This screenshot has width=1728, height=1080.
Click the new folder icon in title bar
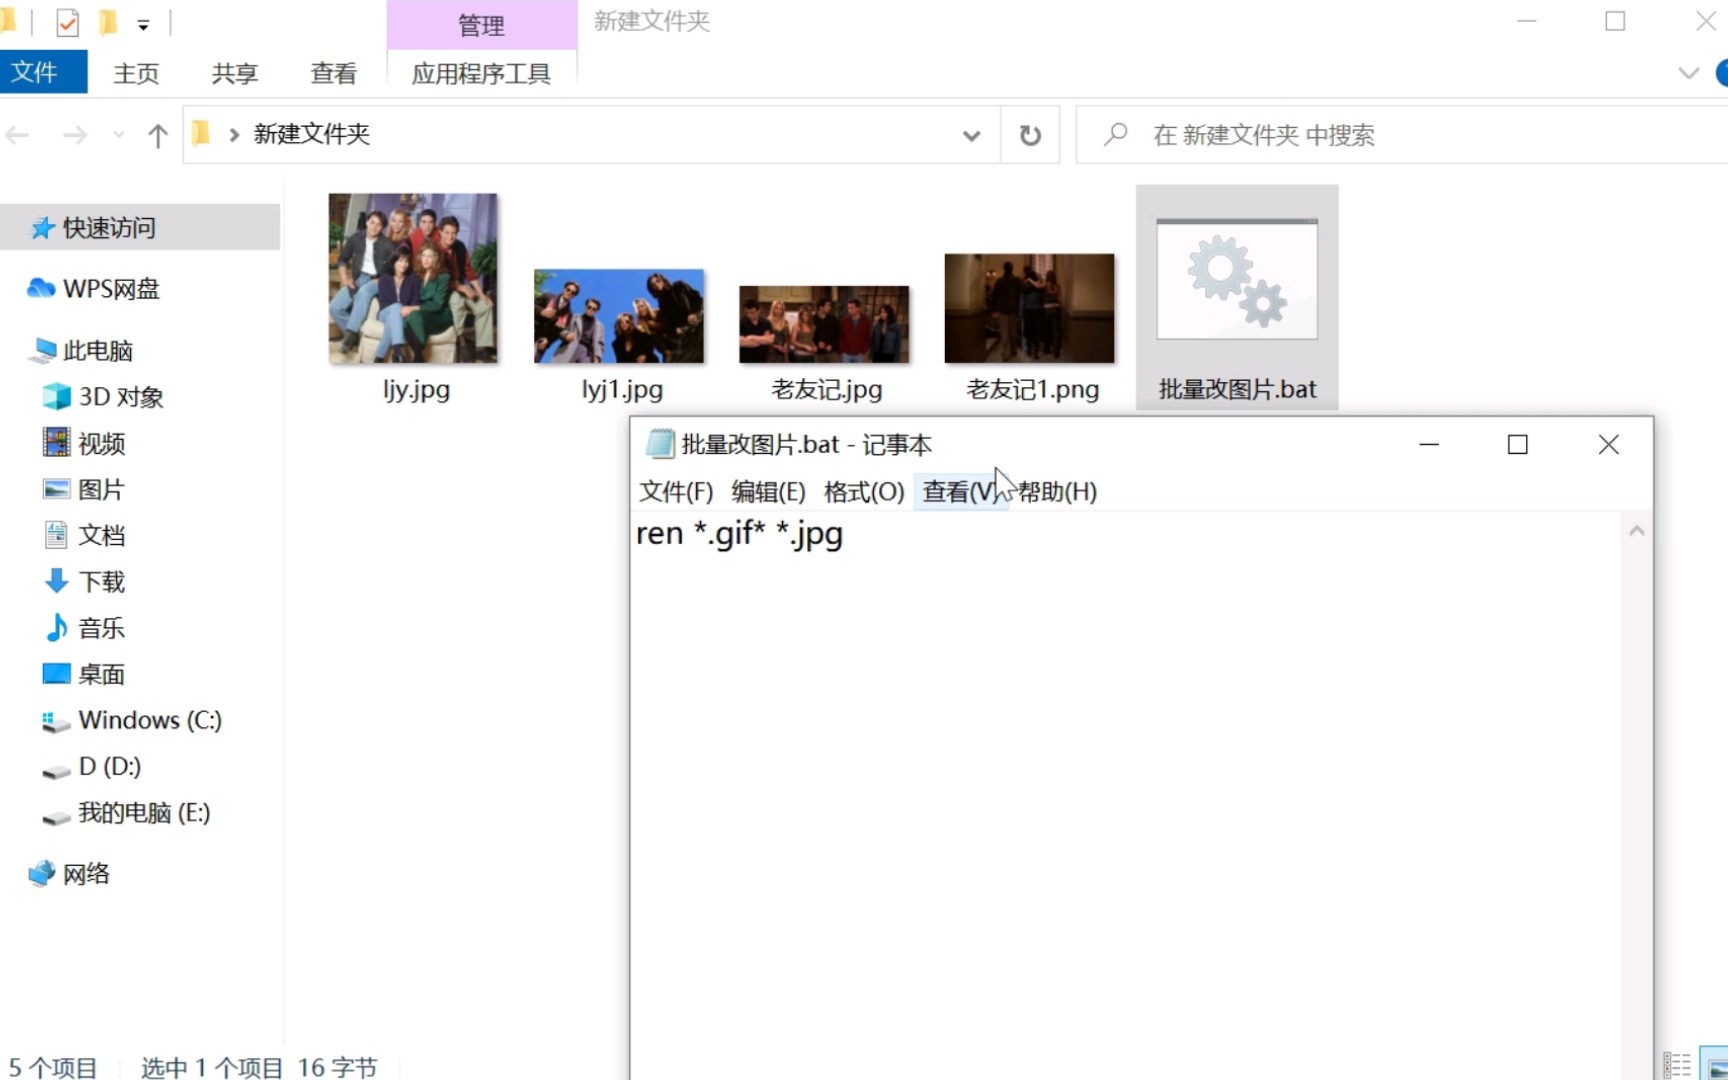pyautogui.click(x=108, y=22)
